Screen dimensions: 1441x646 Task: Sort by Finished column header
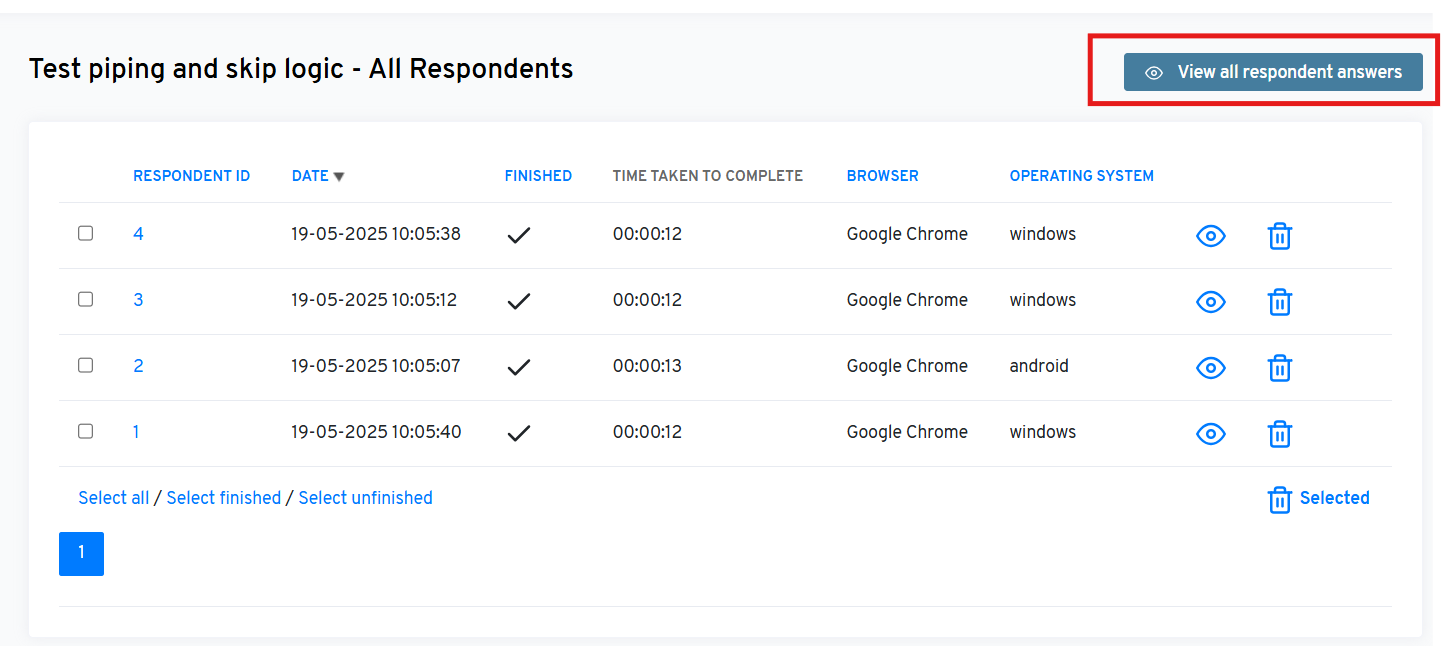(x=538, y=176)
